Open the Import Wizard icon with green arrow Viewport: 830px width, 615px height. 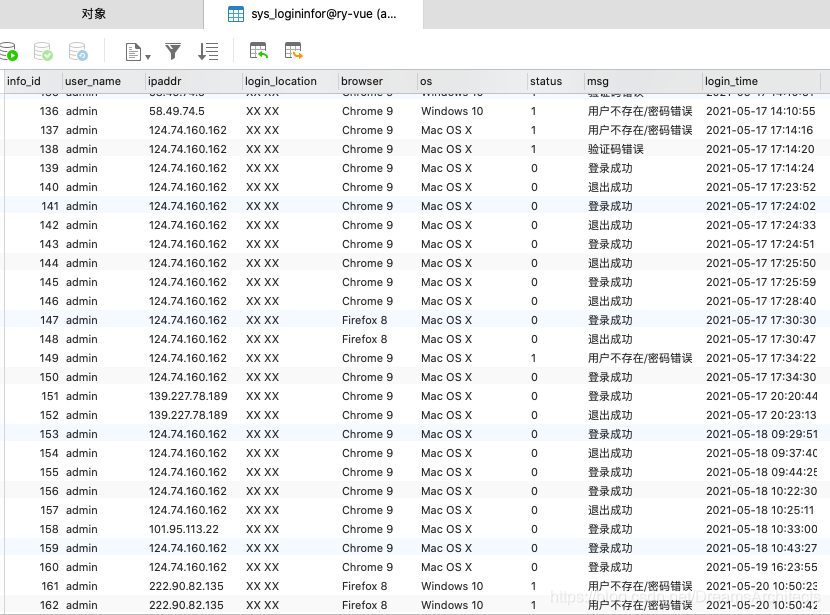pos(258,50)
